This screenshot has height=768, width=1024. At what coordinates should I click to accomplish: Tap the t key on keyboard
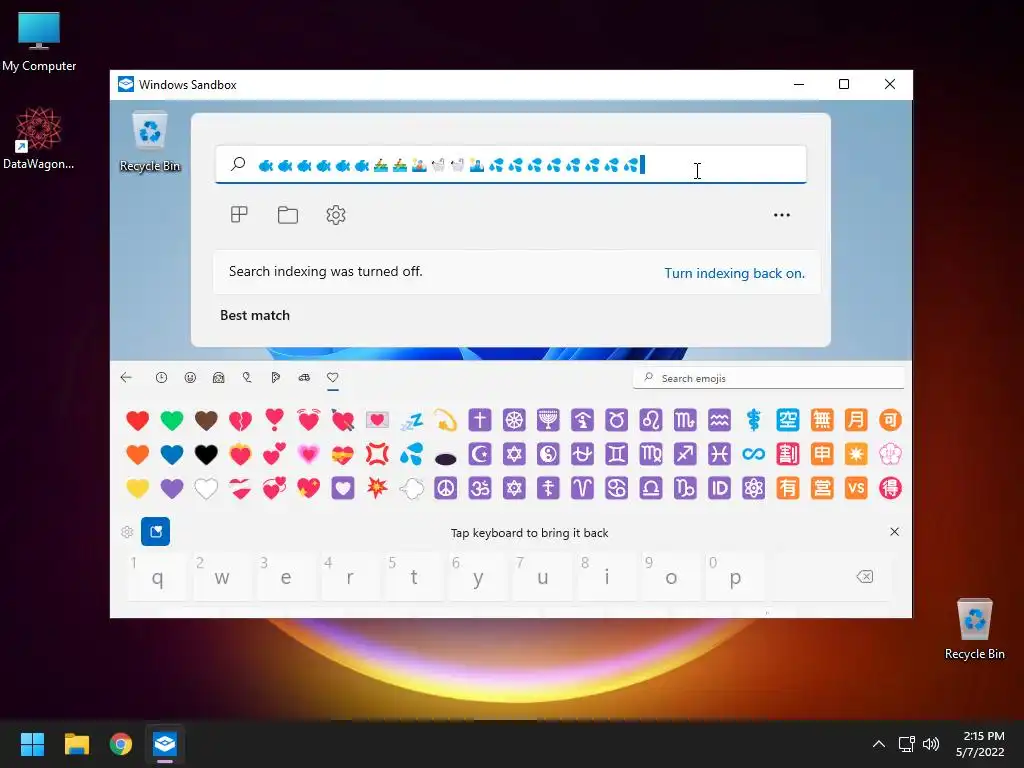[414, 577]
